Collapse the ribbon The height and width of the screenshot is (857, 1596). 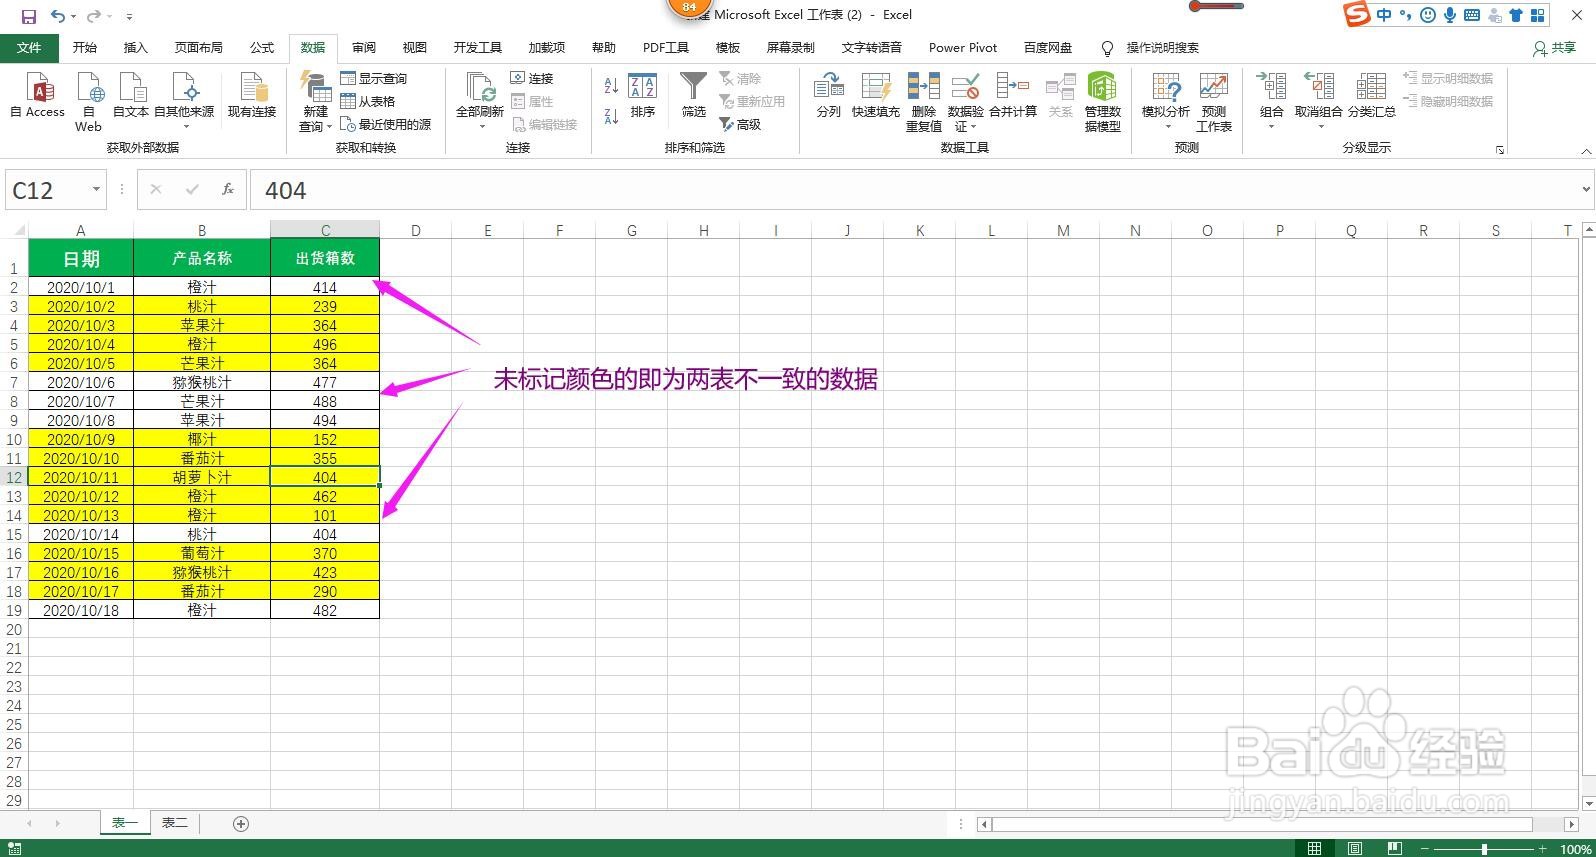(x=1586, y=151)
